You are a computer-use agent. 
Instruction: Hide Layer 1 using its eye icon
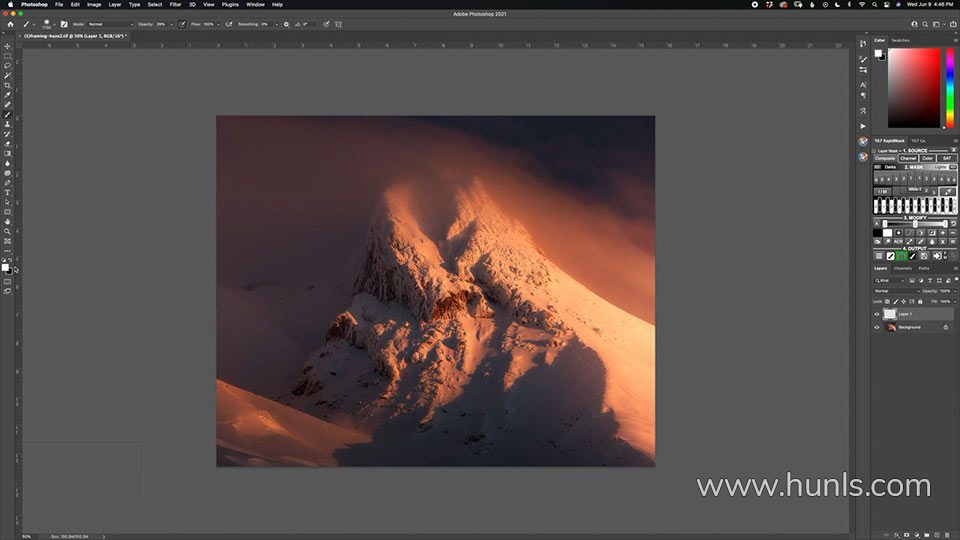click(x=877, y=314)
